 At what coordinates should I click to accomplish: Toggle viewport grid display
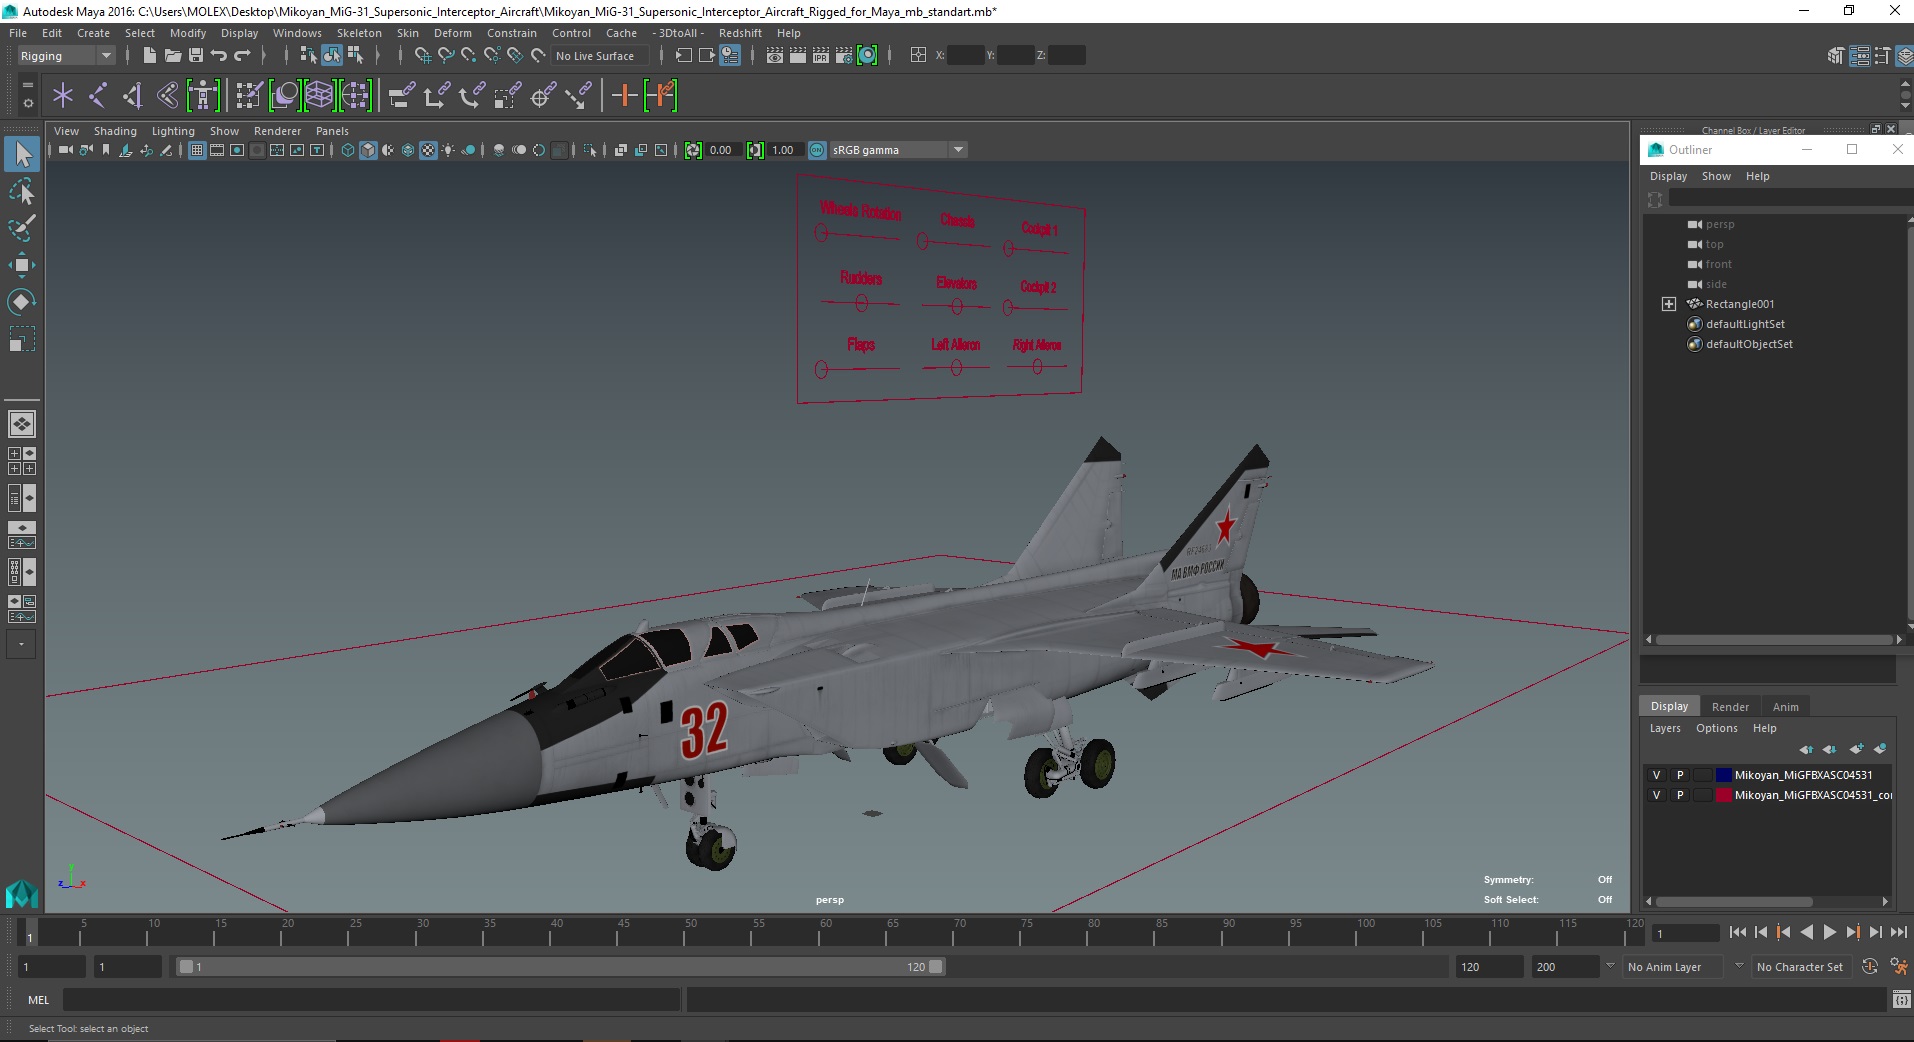tap(197, 150)
